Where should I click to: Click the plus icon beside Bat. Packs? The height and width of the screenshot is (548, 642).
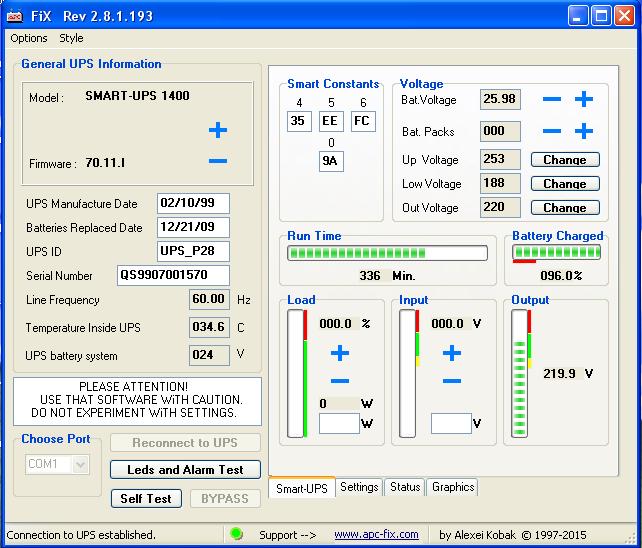tap(584, 131)
